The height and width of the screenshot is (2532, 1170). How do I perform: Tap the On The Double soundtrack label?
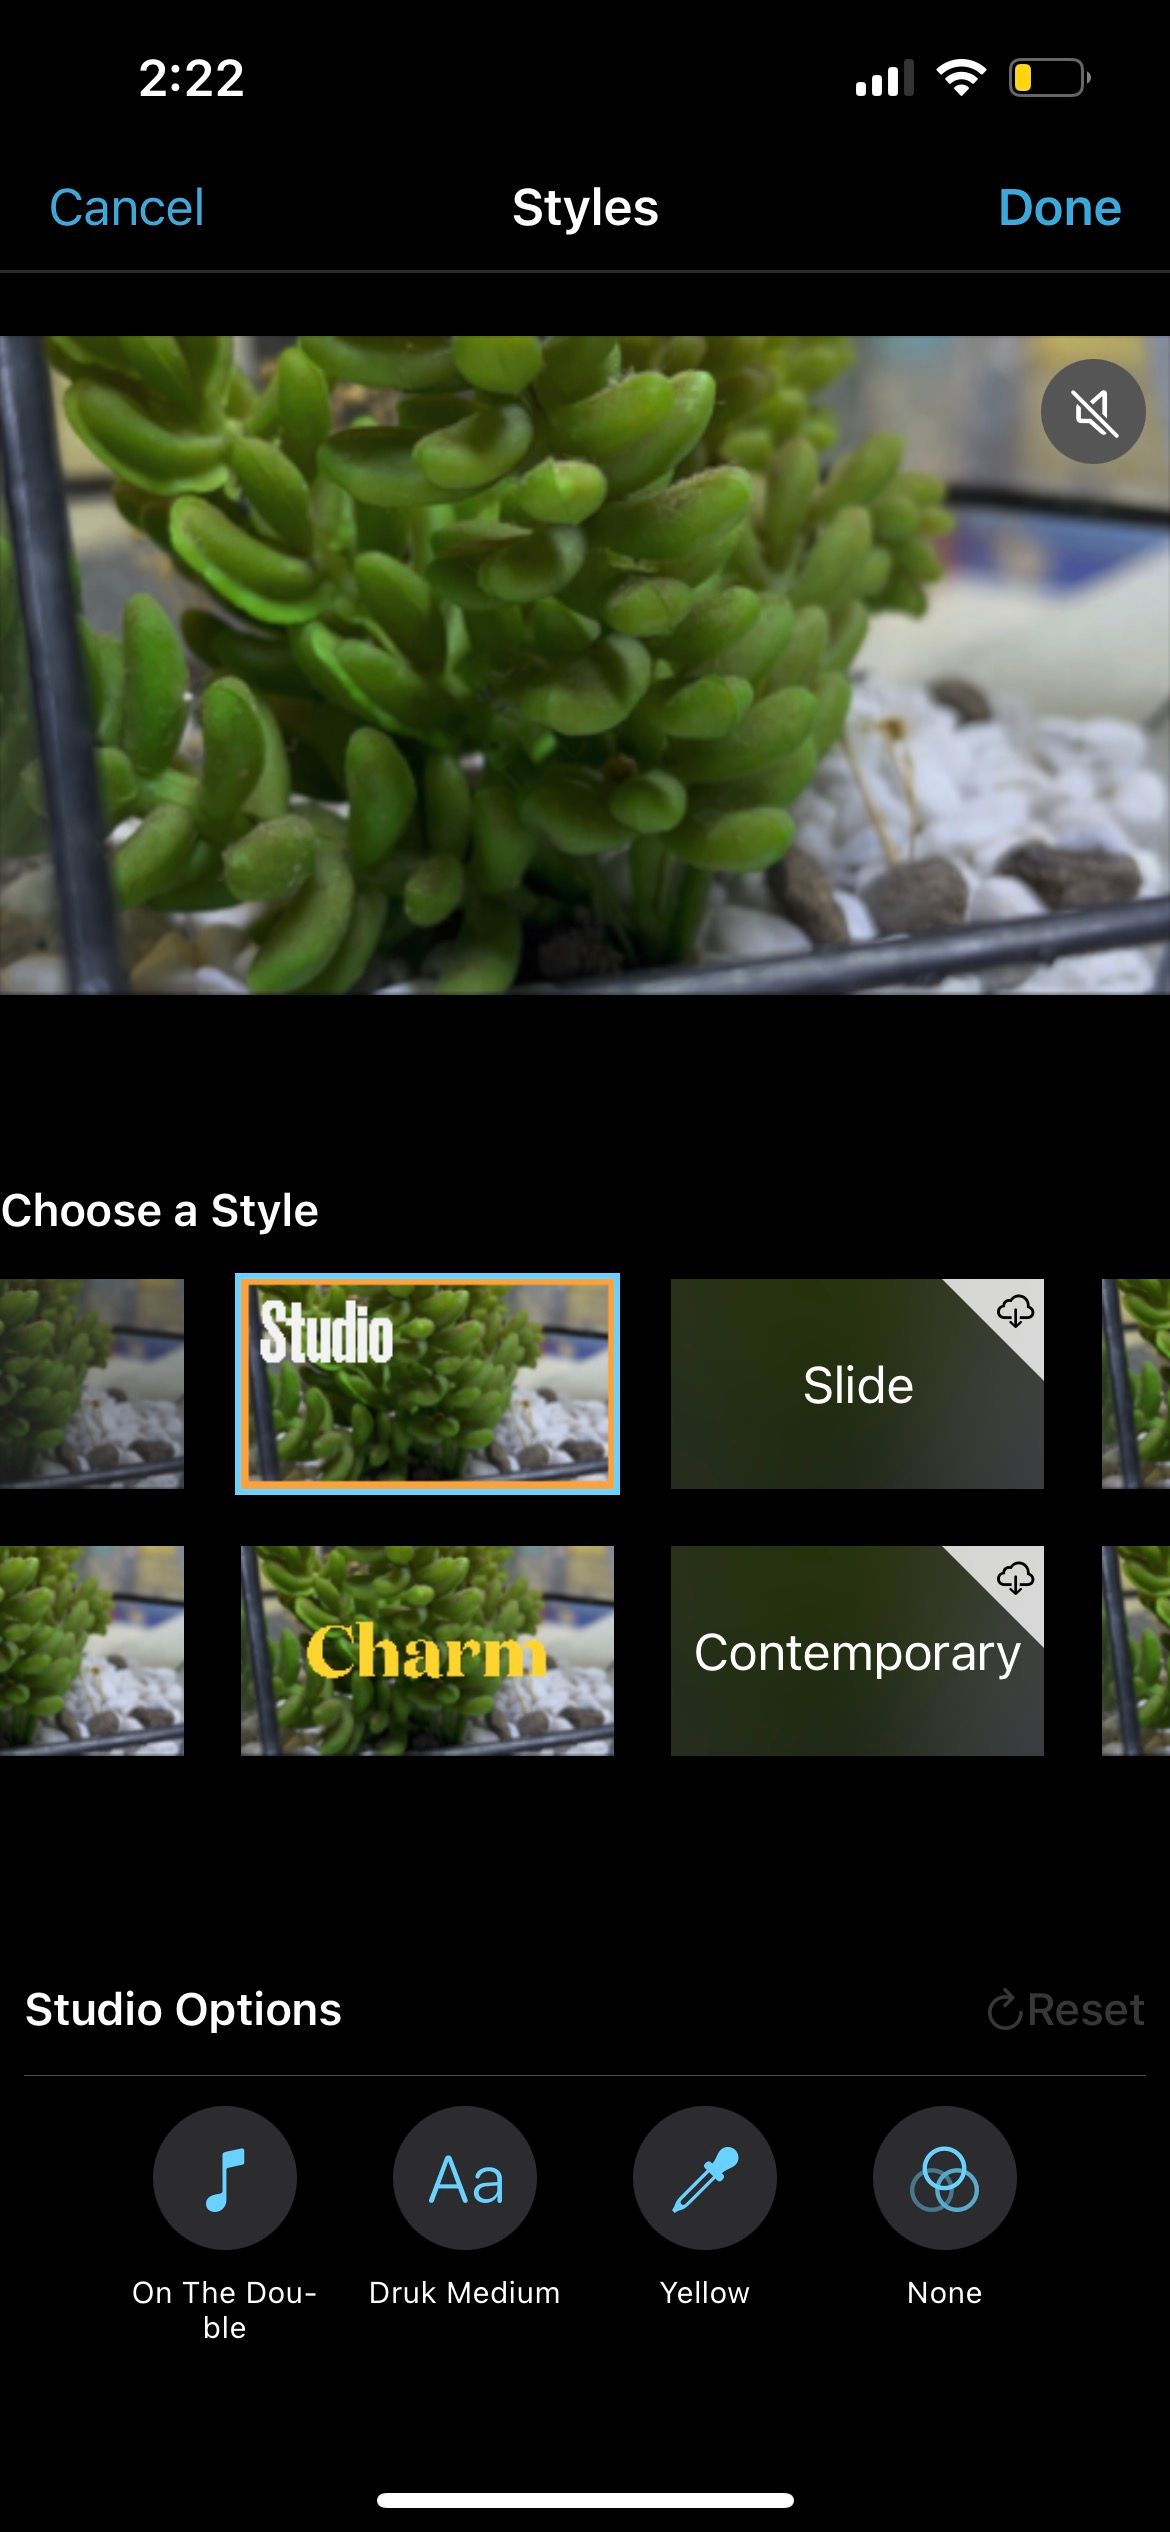click(225, 2310)
